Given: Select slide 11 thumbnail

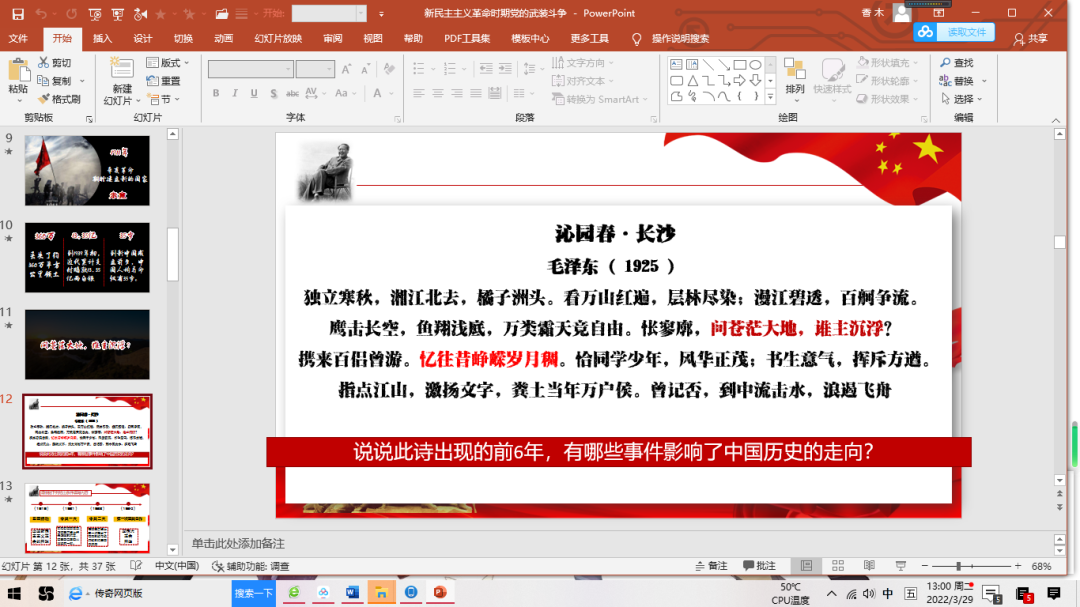Looking at the screenshot, I should coord(87,344).
